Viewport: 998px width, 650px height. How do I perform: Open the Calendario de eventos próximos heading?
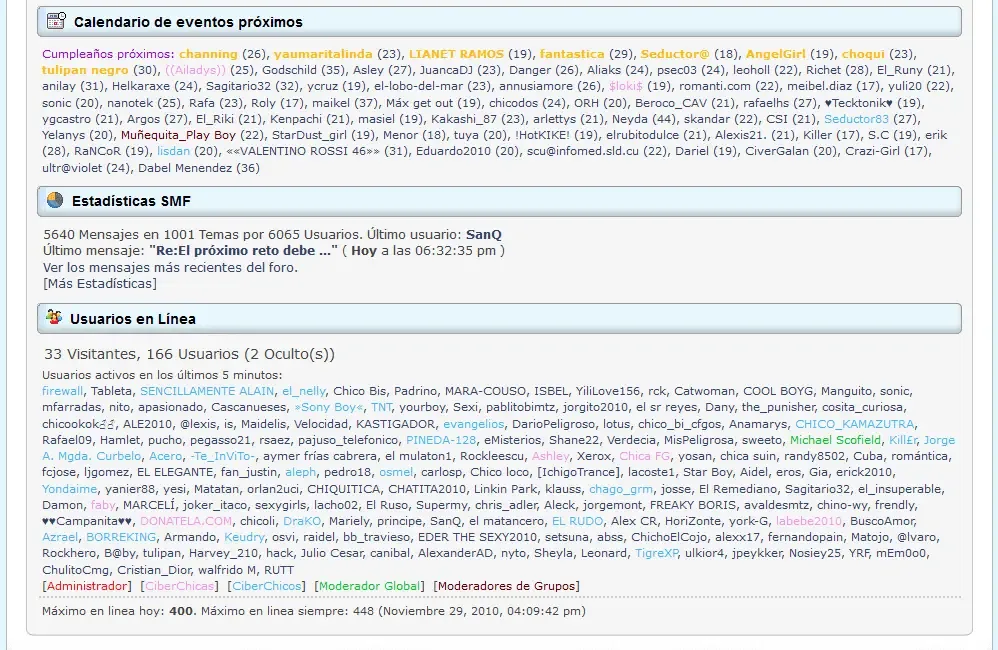click(188, 22)
